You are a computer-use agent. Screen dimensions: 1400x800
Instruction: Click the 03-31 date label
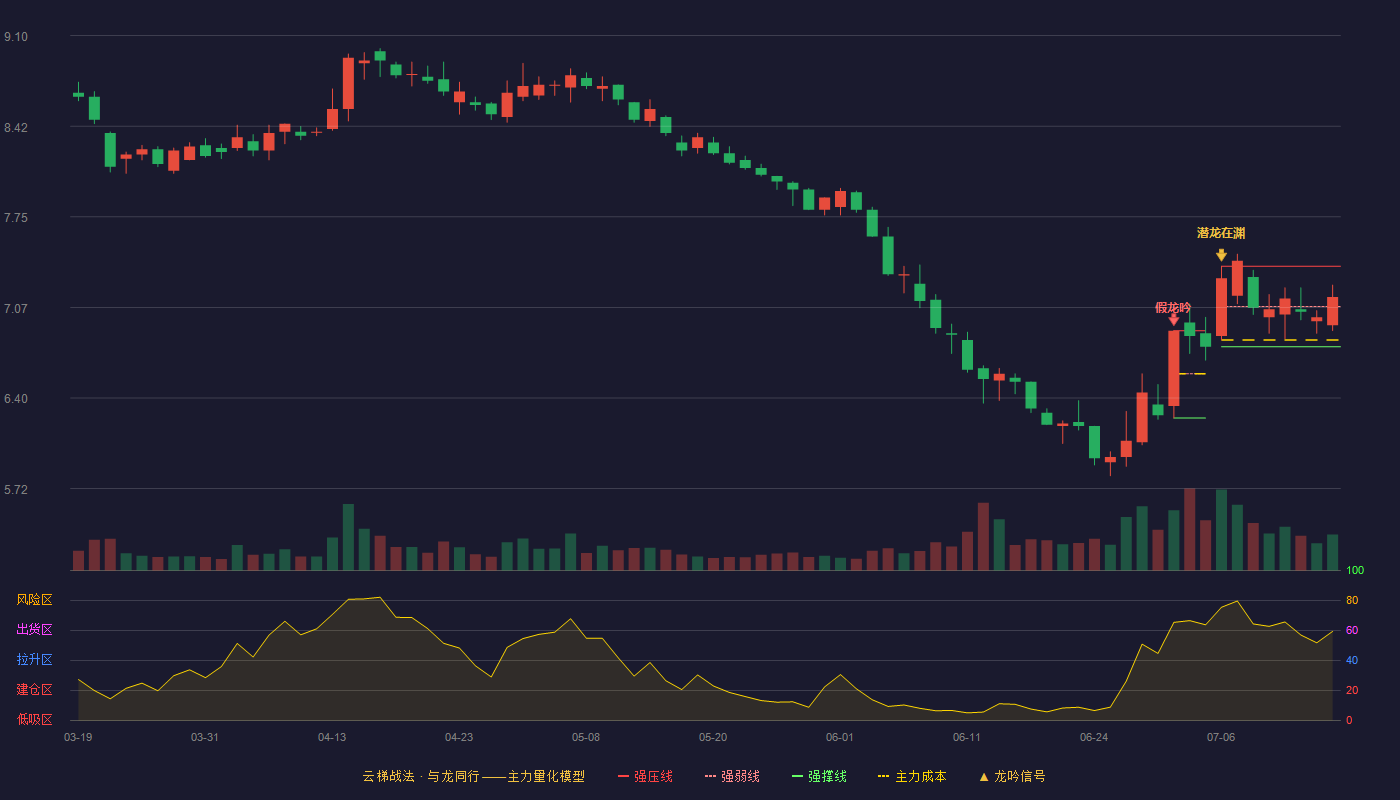tap(205, 737)
